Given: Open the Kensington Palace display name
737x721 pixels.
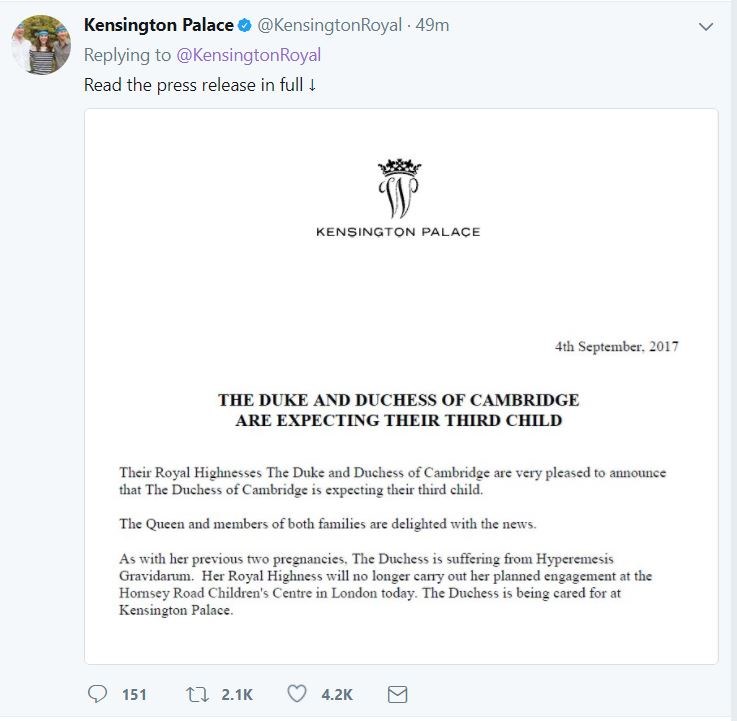Looking at the screenshot, I should [x=159, y=25].
